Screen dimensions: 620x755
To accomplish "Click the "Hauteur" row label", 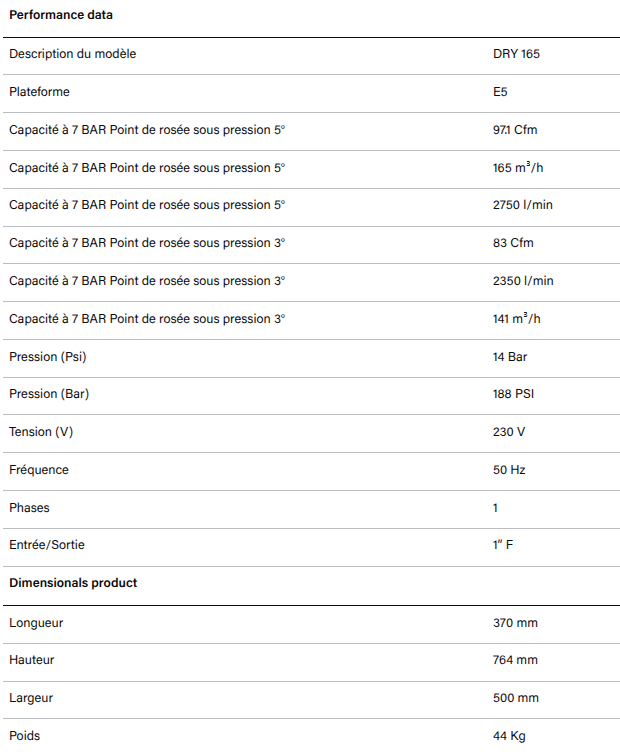I will click(x=32, y=660).
